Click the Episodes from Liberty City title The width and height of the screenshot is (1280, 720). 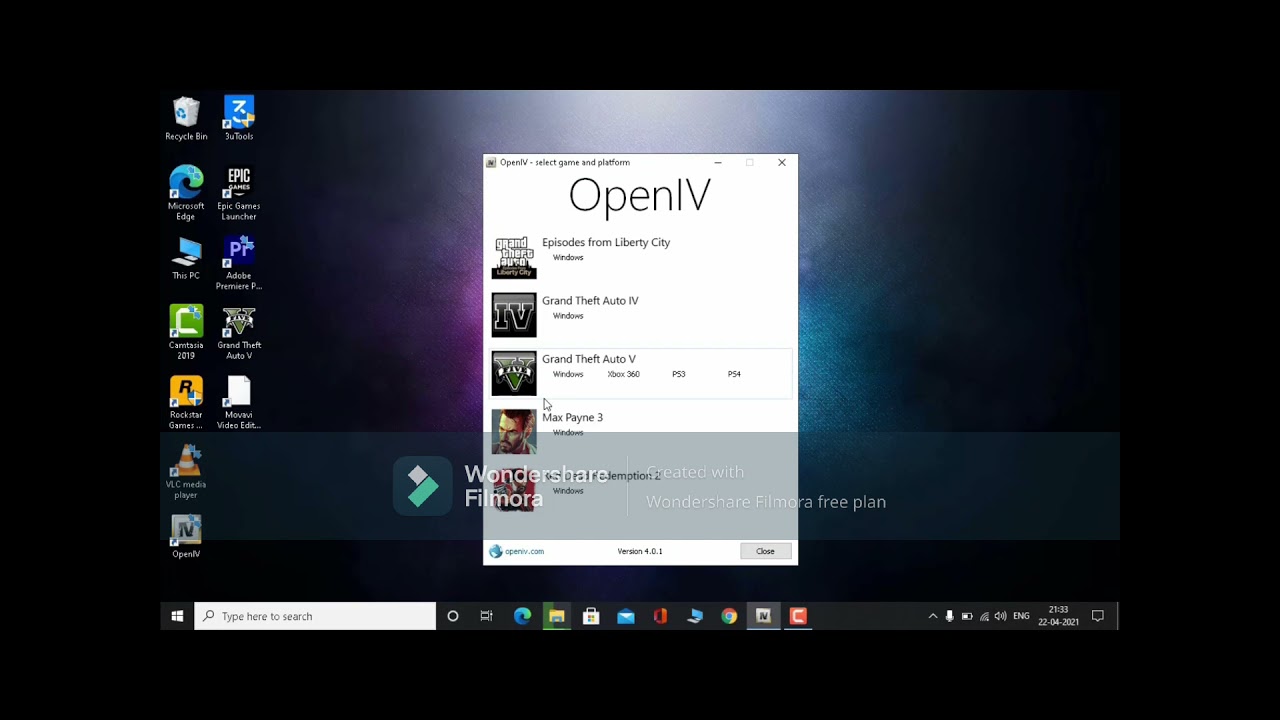pyautogui.click(x=606, y=242)
